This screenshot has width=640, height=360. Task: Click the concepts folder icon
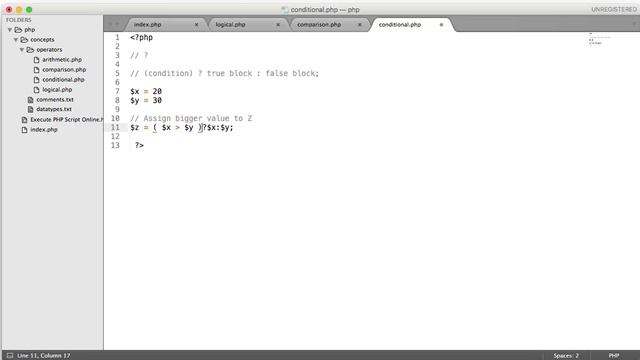pos(24,40)
